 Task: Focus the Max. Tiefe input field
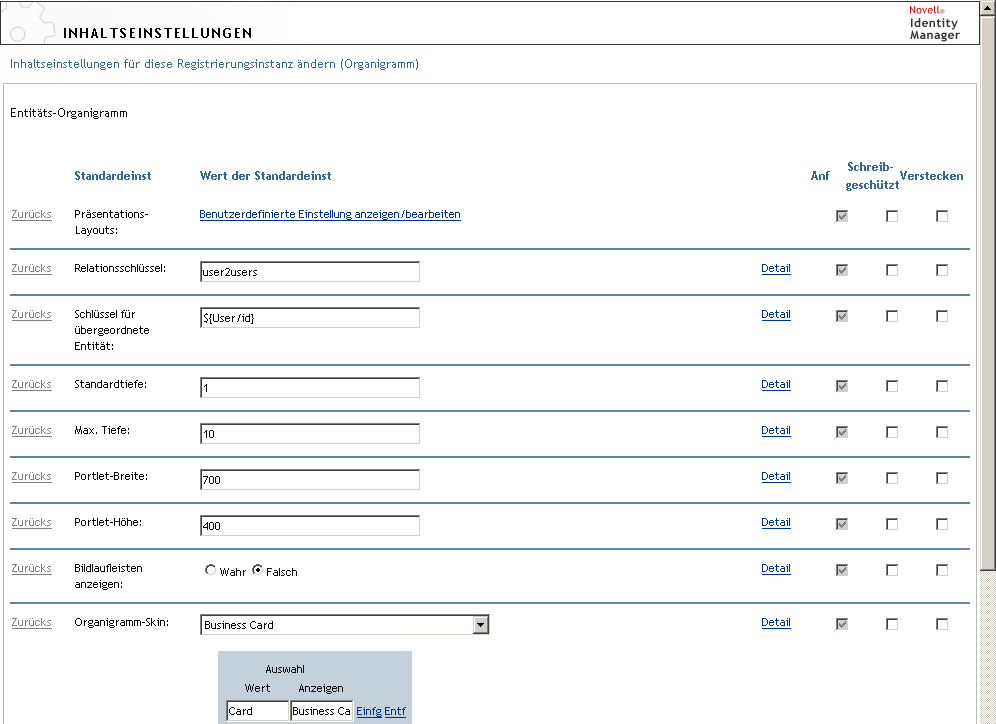[x=310, y=434]
